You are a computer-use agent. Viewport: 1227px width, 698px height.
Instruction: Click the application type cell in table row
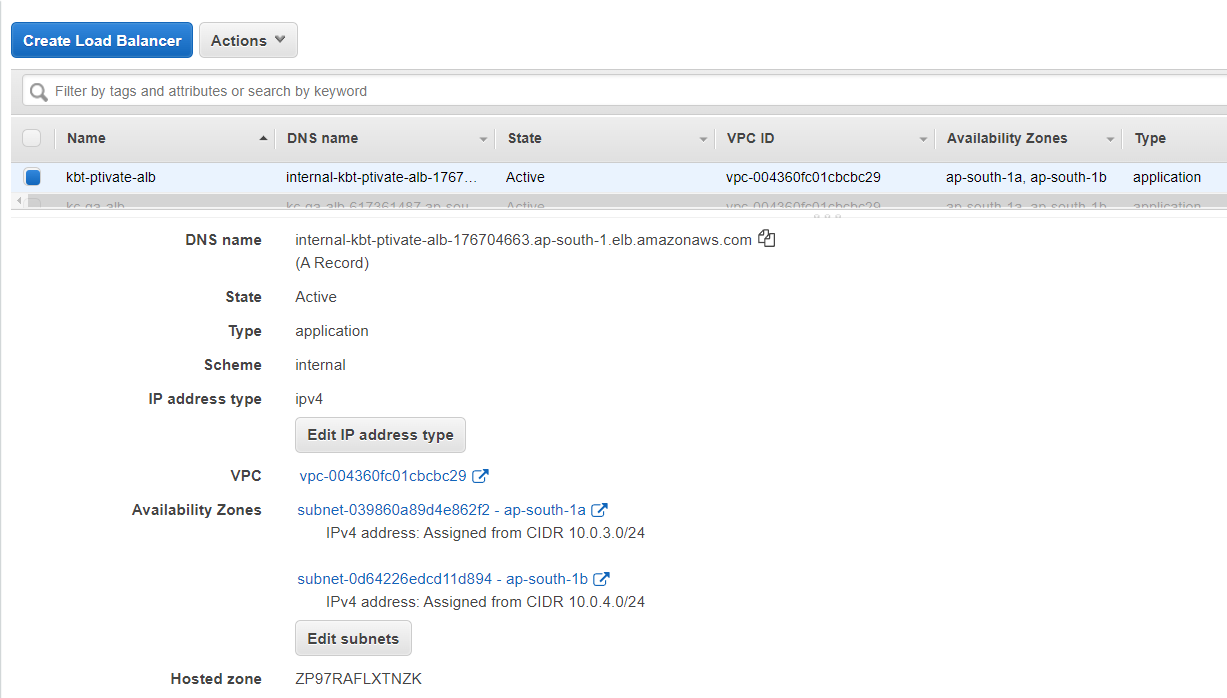point(1167,177)
